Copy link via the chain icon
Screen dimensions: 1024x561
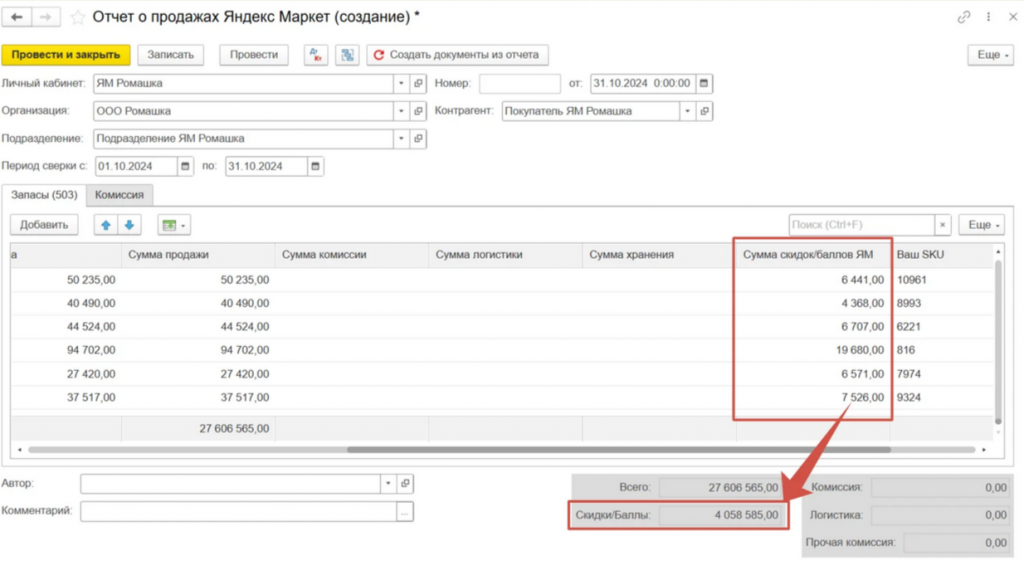tap(964, 17)
